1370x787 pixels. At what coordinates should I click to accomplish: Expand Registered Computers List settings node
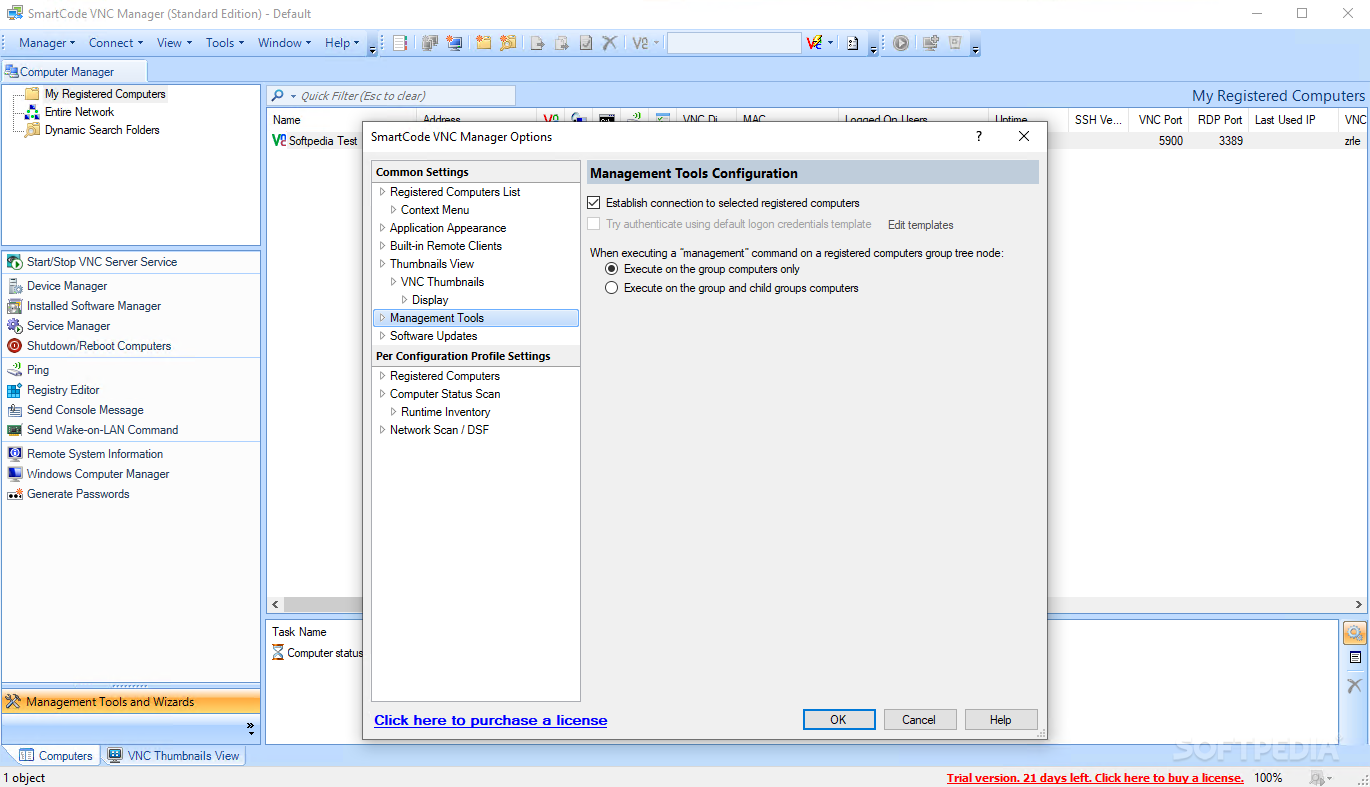click(x=382, y=192)
